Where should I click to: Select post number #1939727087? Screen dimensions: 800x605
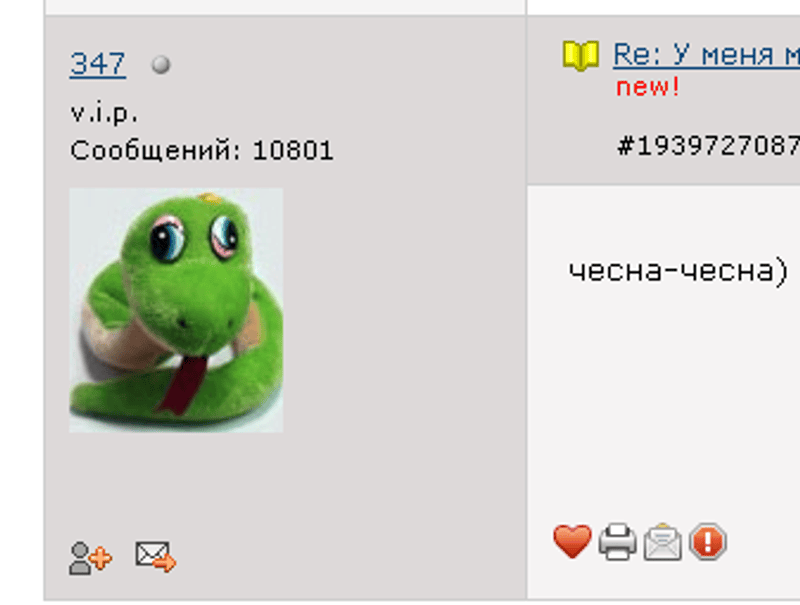[x=708, y=146]
